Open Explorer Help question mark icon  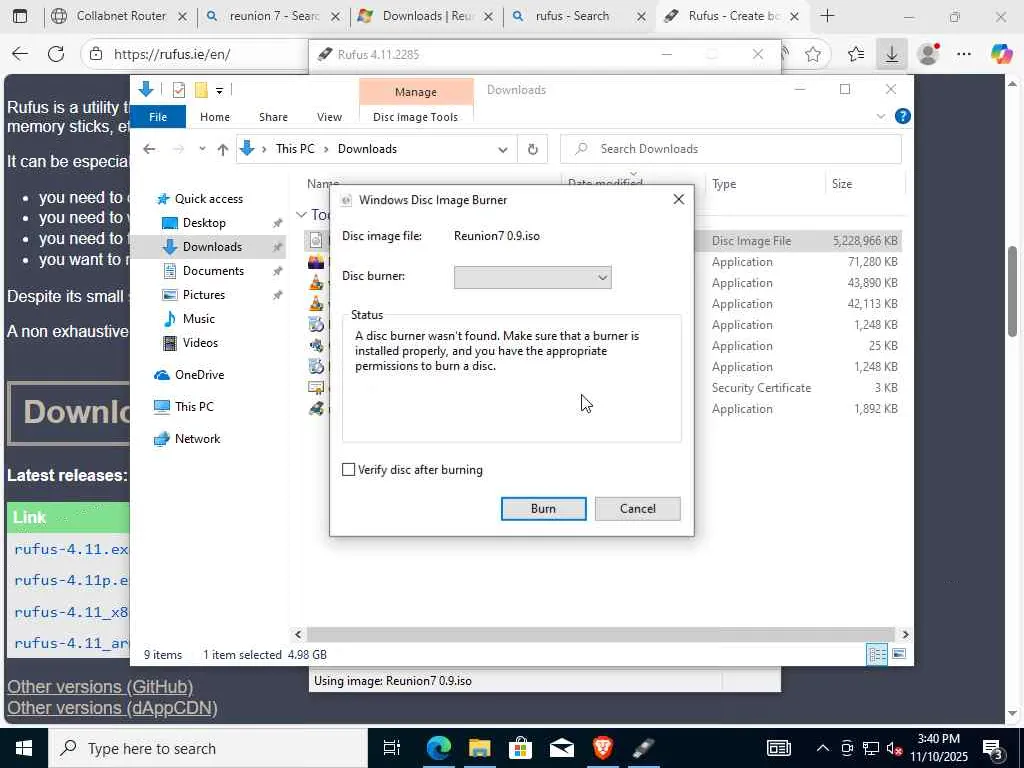(903, 116)
